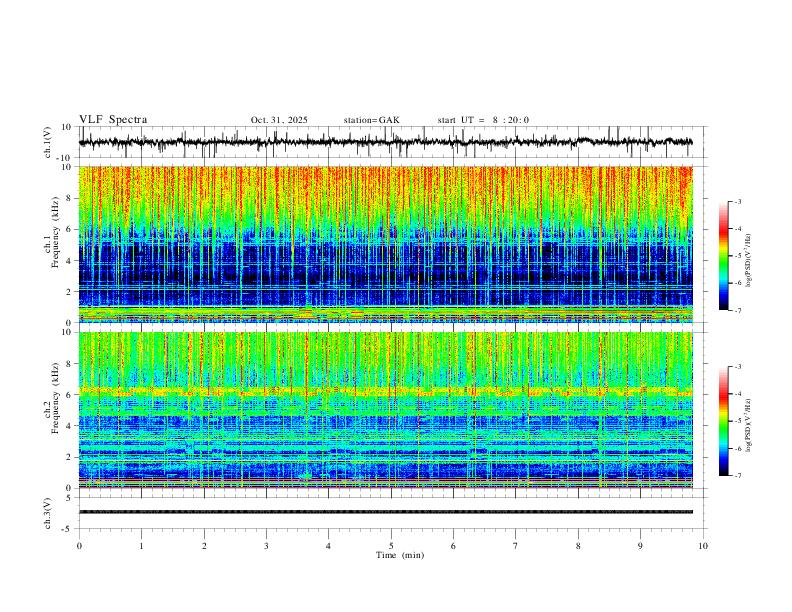Click the "0" tick on the time axis

[x=79, y=546]
